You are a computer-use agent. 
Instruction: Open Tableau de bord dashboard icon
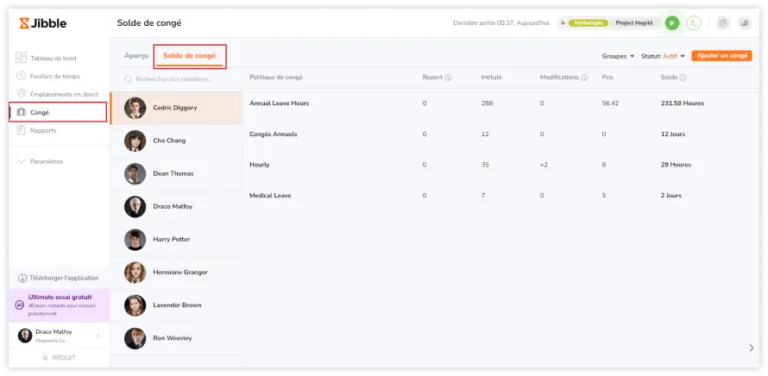point(21,58)
